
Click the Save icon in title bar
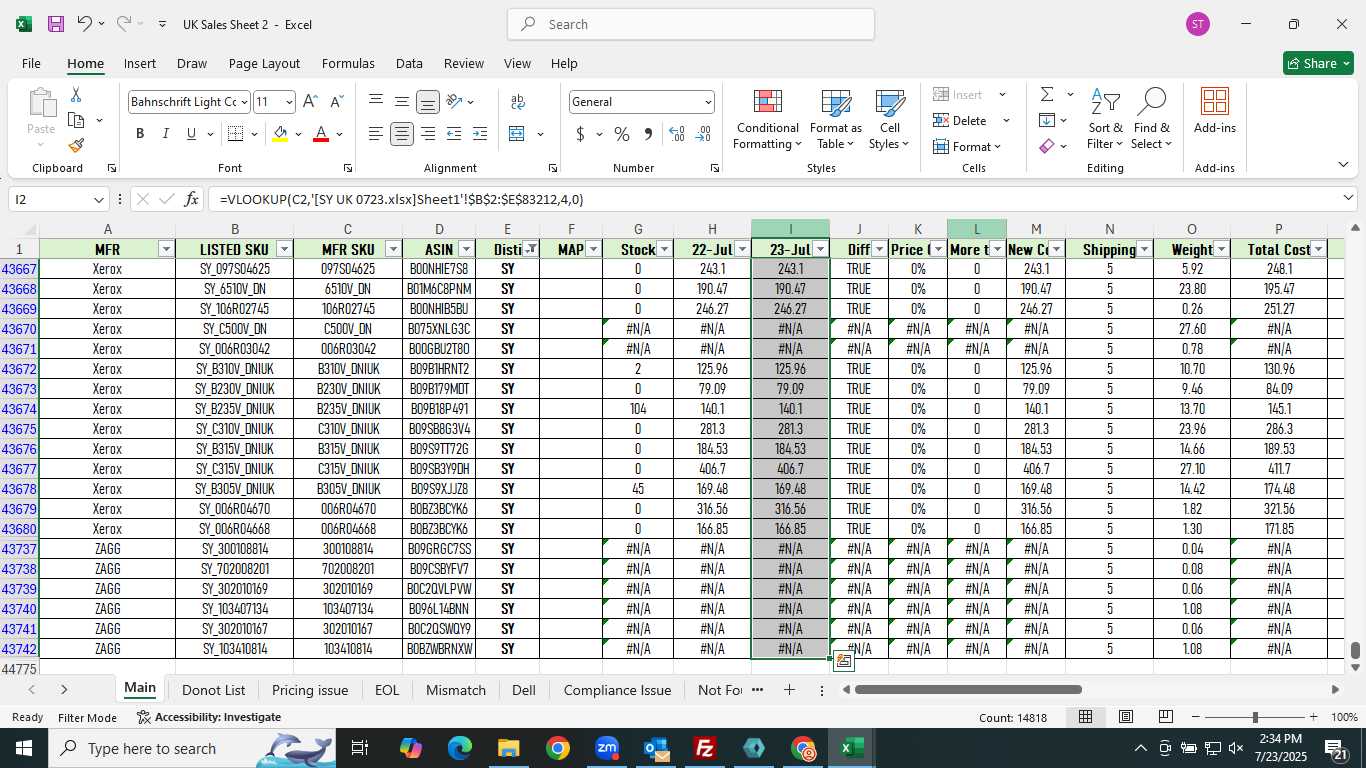coord(56,24)
